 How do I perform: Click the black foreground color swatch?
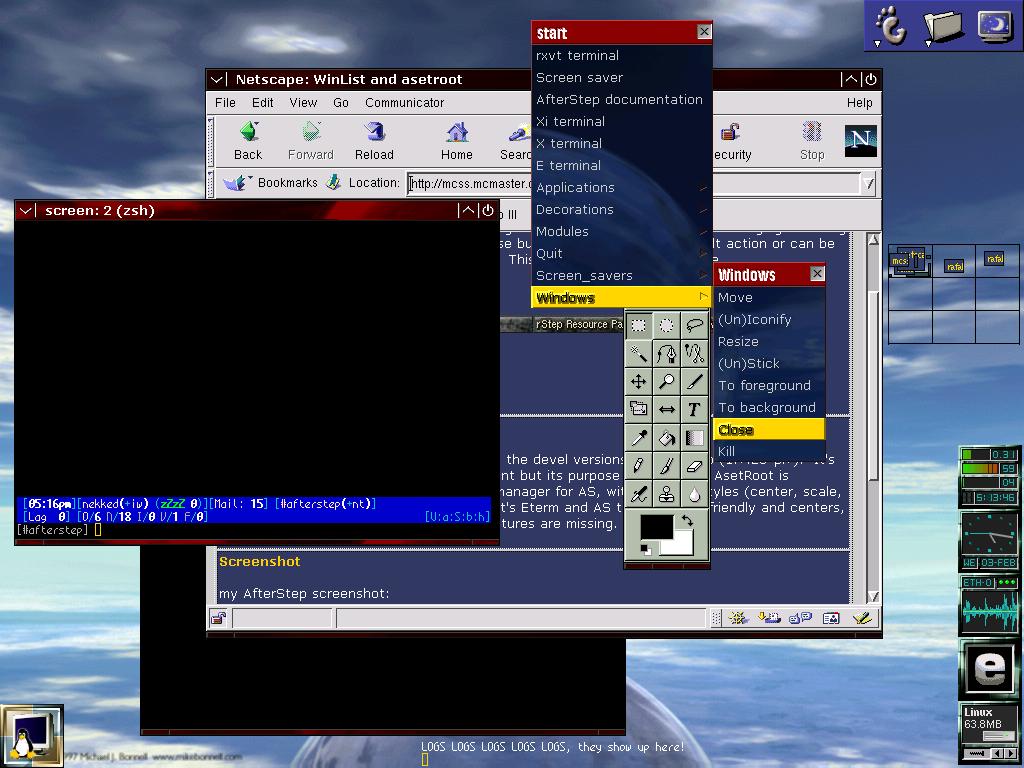click(656, 527)
